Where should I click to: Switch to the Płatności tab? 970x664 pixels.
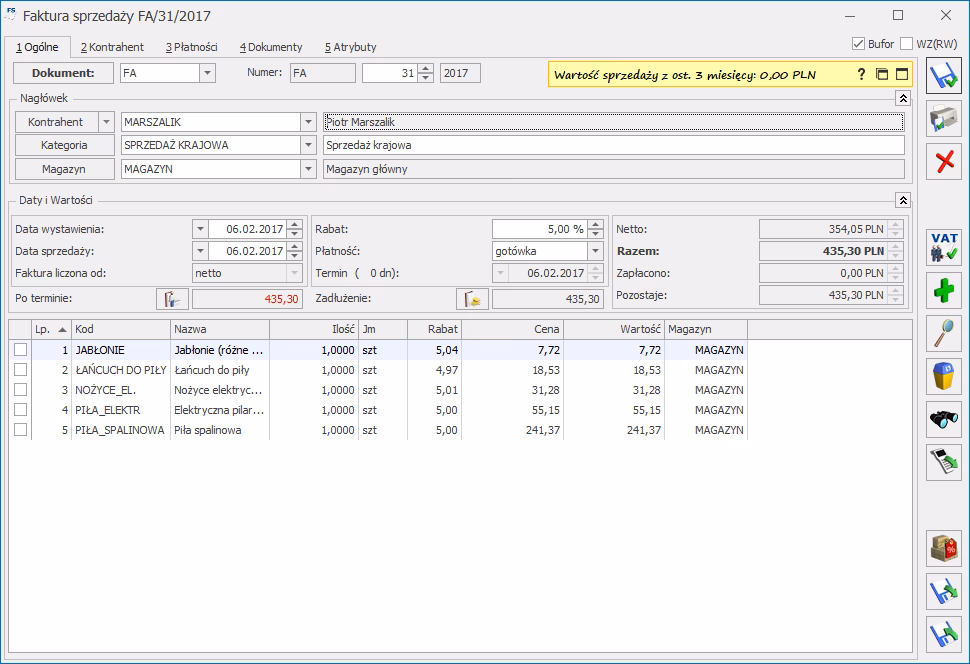click(191, 47)
